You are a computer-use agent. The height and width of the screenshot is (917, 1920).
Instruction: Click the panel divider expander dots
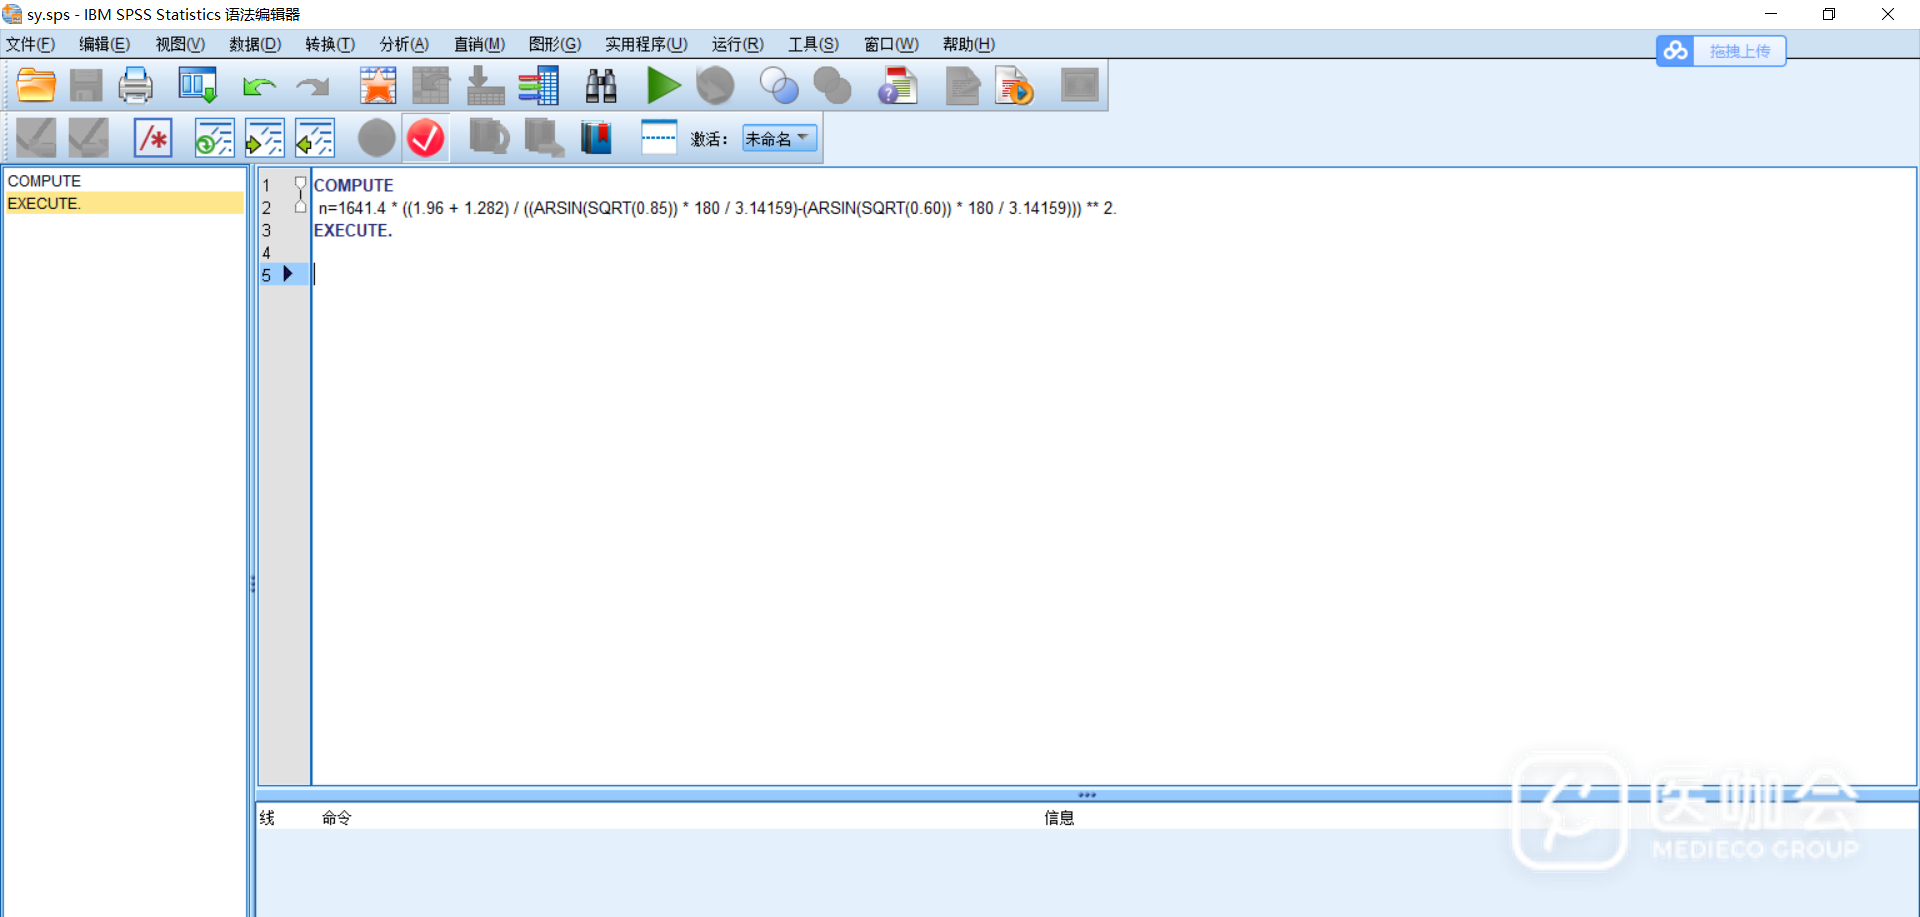point(1087,795)
